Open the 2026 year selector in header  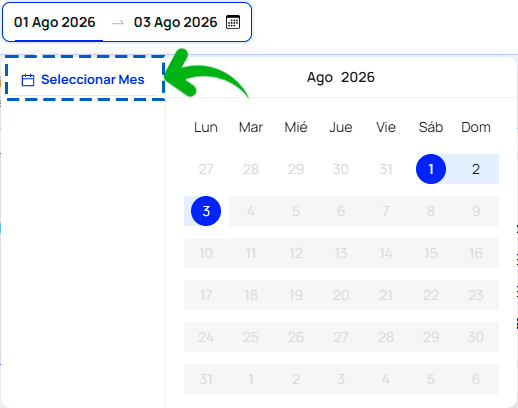point(358,77)
